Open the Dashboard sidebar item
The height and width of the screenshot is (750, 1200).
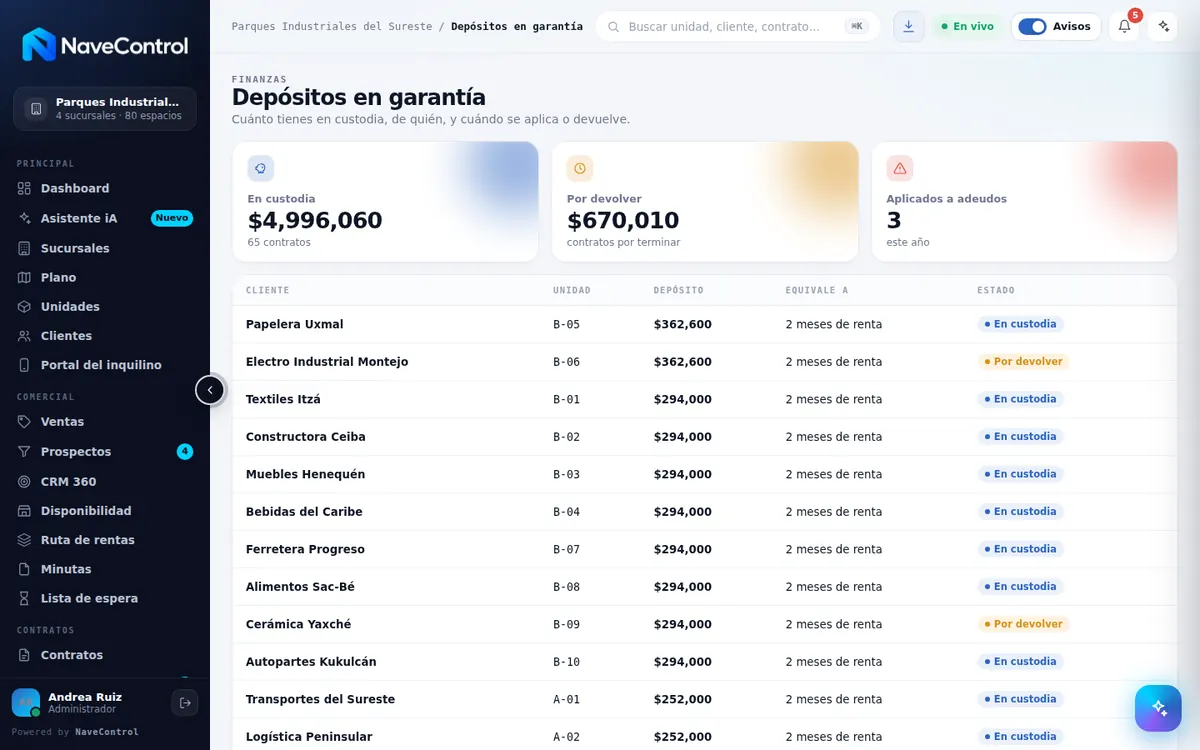[x=105, y=188]
